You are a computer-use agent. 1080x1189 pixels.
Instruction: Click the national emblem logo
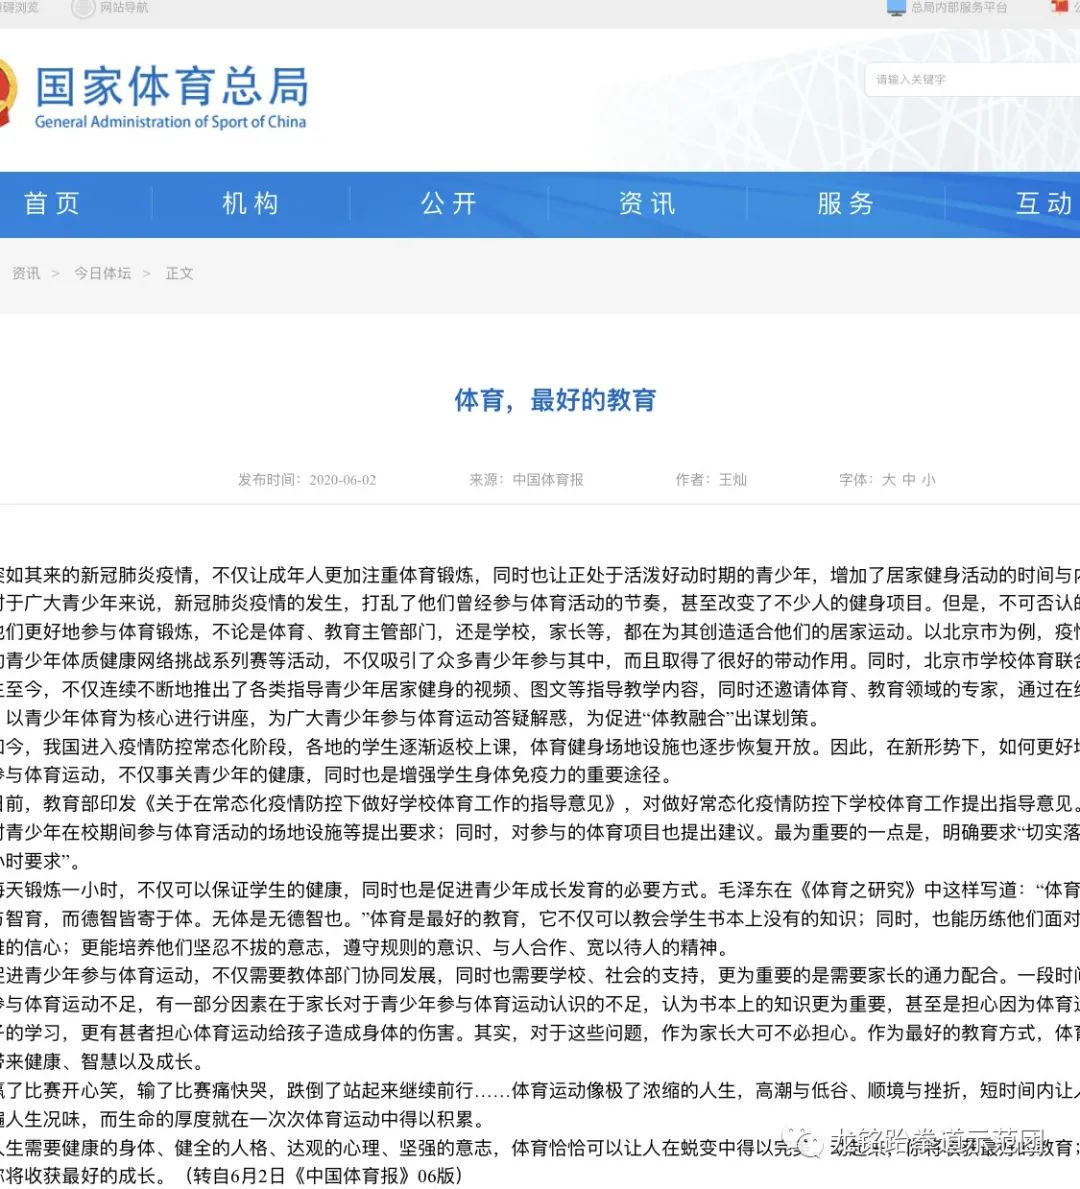click(6, 95)
